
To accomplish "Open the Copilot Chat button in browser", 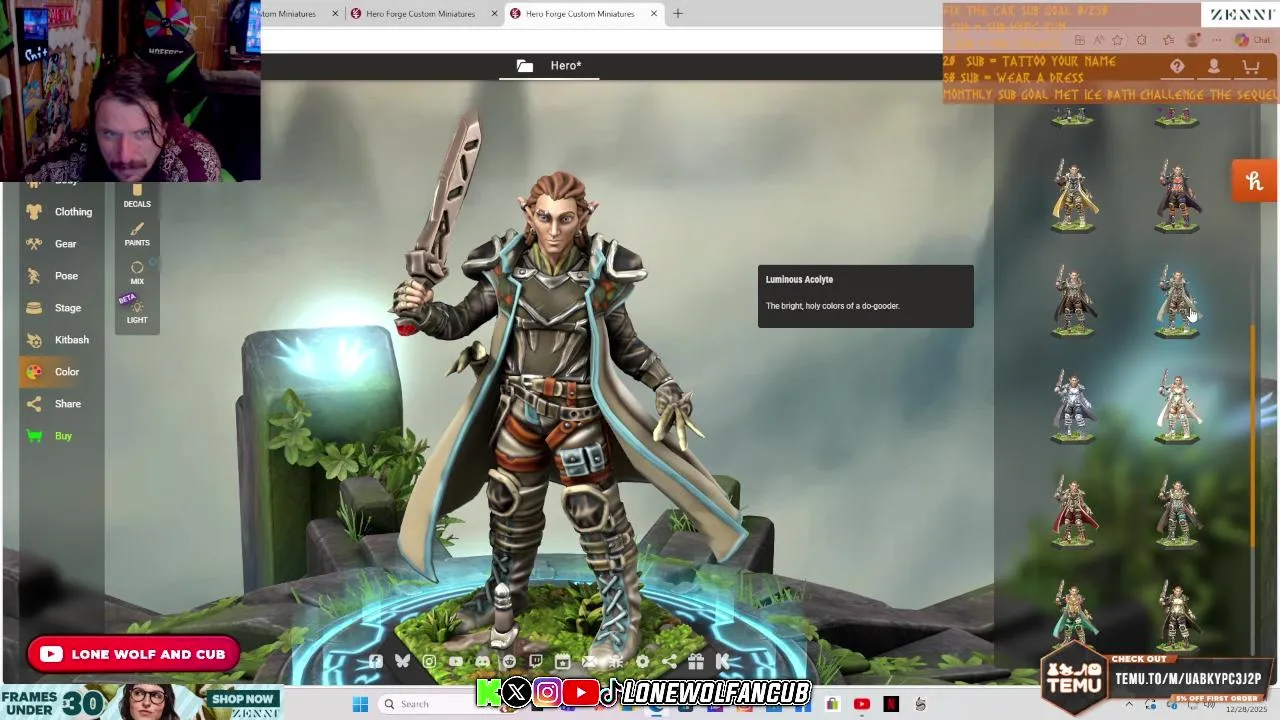I will (1253, 41).
